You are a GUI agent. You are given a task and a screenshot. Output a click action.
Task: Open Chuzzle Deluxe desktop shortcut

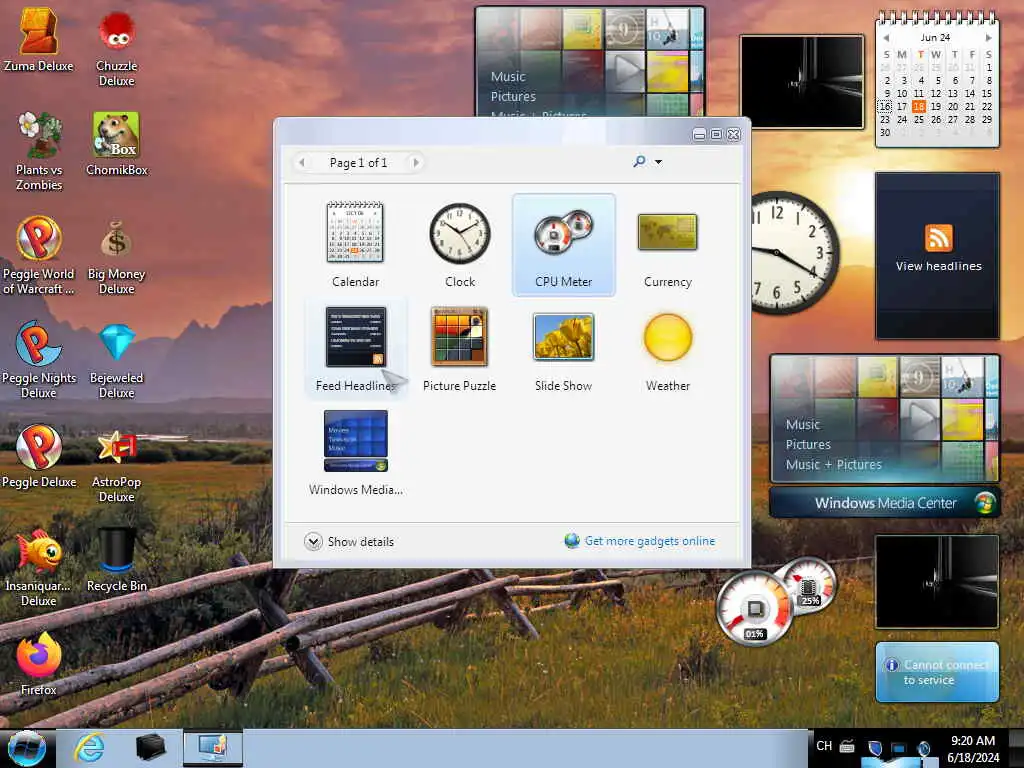[116, 49]
